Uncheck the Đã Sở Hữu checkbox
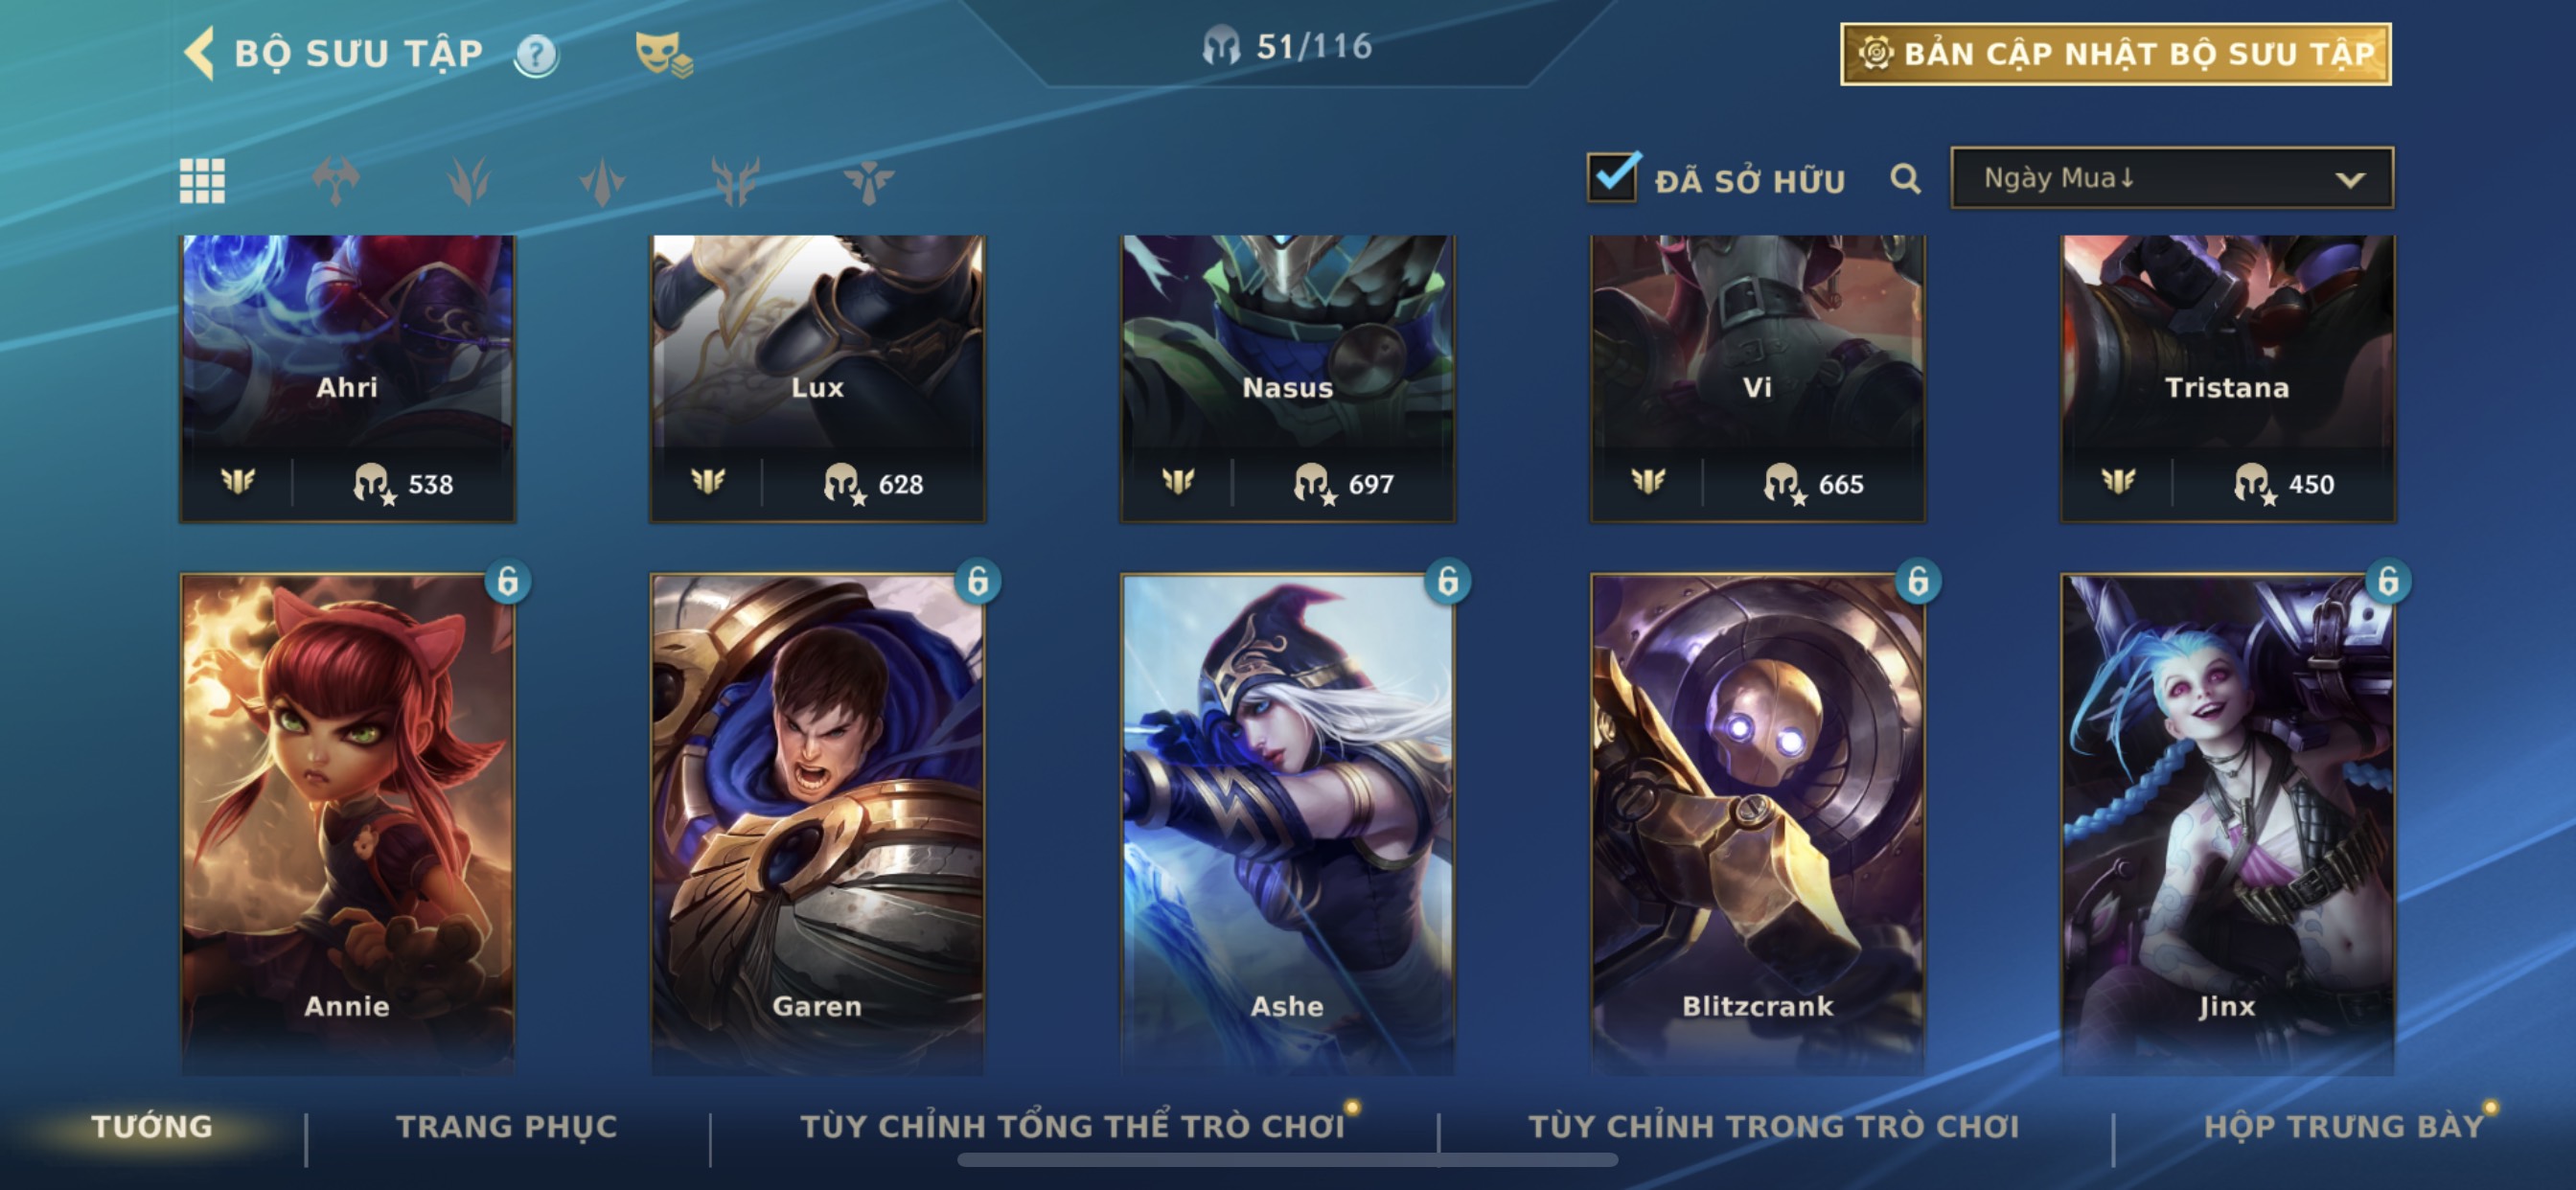2576x1190 pixels. click(x=1612, y=177)
